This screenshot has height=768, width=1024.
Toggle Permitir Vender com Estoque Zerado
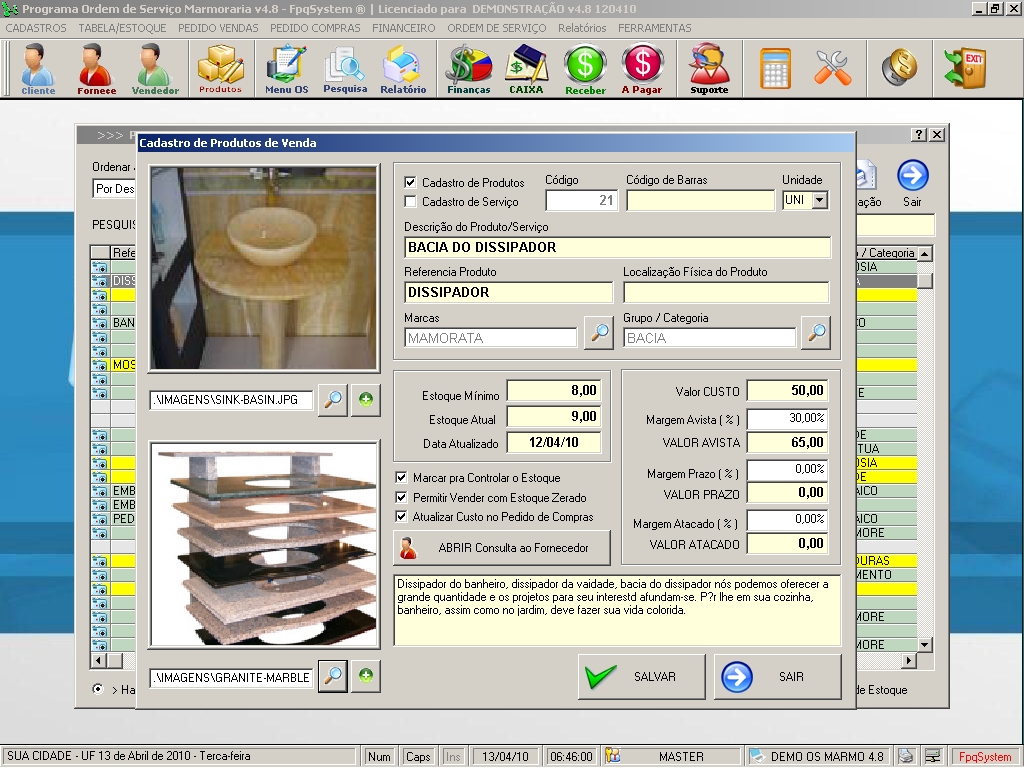tap(402, 498)
